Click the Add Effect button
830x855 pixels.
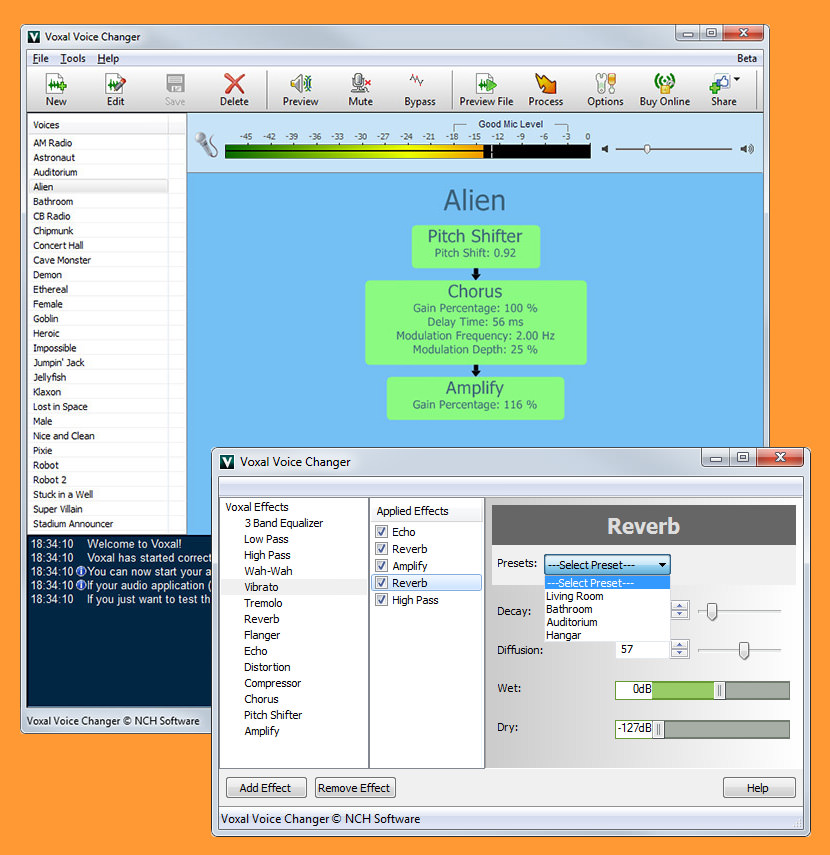point(266,787)
